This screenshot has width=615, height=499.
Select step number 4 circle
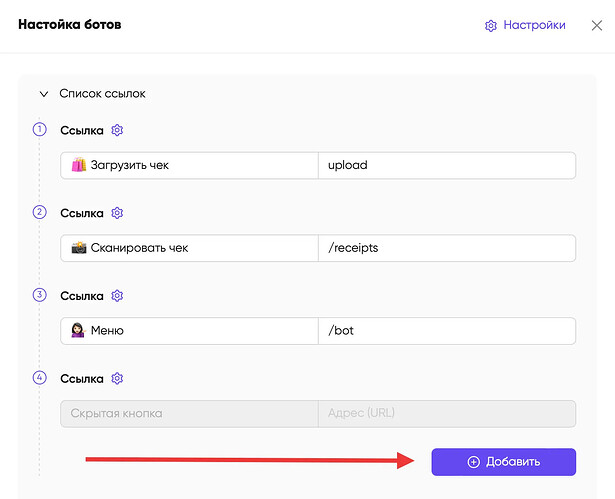pos(39,377)
